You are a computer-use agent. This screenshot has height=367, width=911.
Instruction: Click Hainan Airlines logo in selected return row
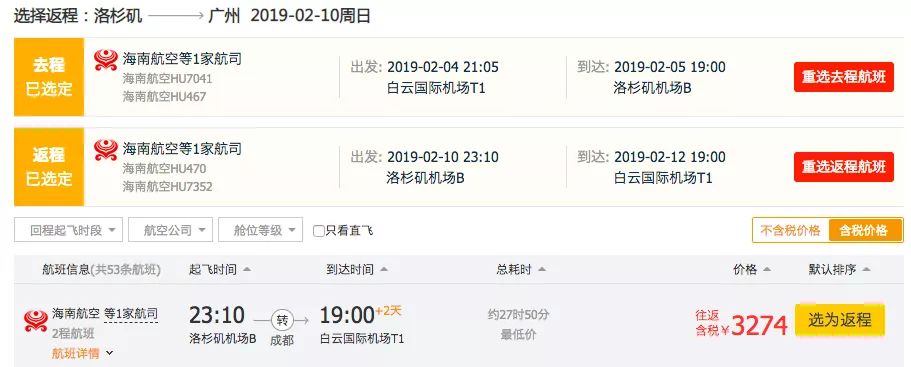pos(106,150)
